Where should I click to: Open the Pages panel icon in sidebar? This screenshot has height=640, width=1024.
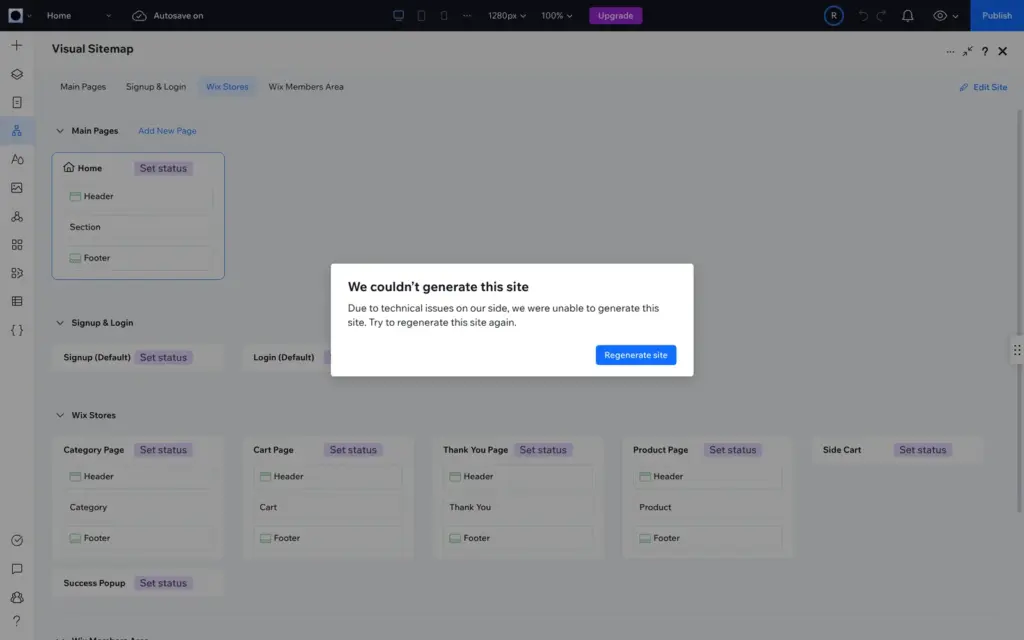pyautogui.click(x=17, y=103)
